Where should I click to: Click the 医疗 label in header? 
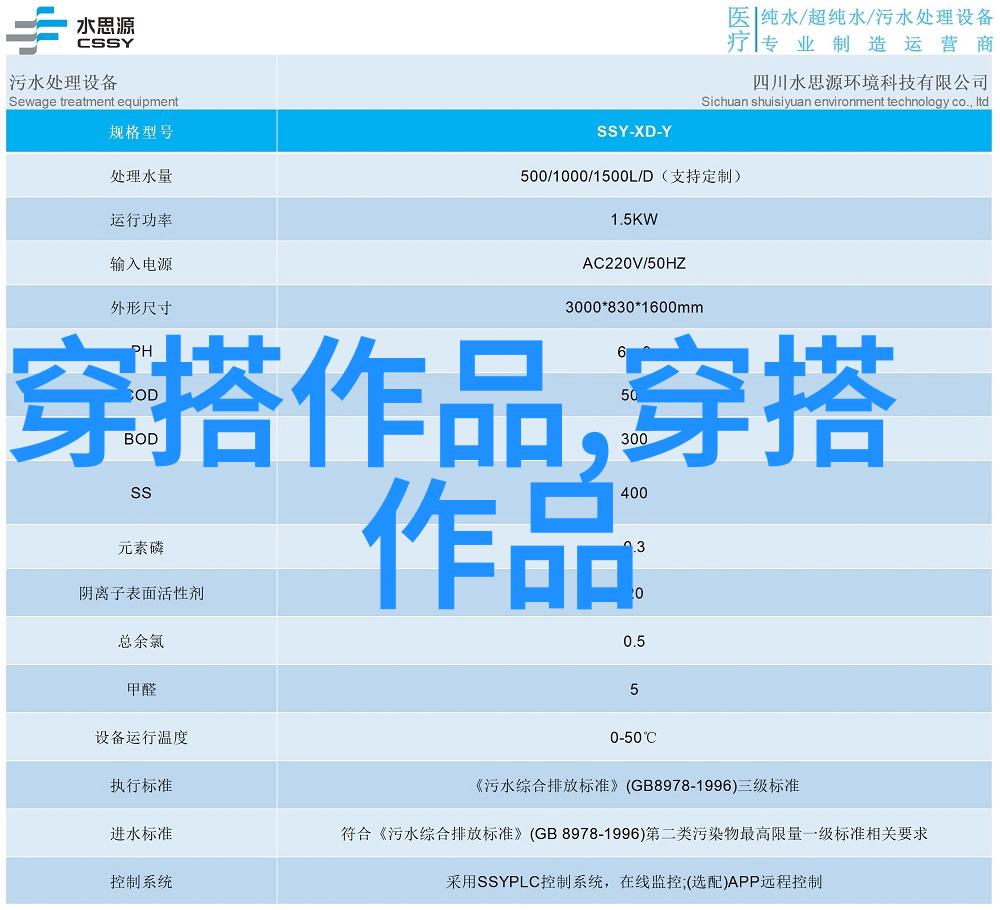[x=737, y=30]
